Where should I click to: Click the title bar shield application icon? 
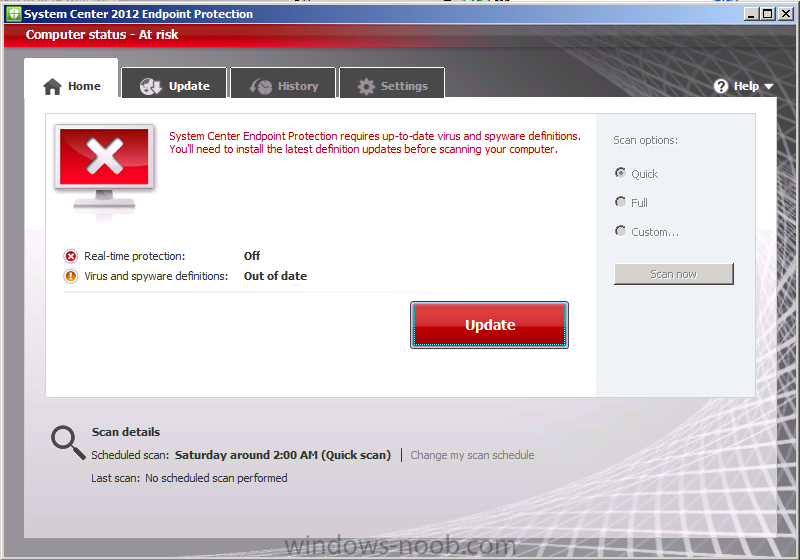pos(14,14)
